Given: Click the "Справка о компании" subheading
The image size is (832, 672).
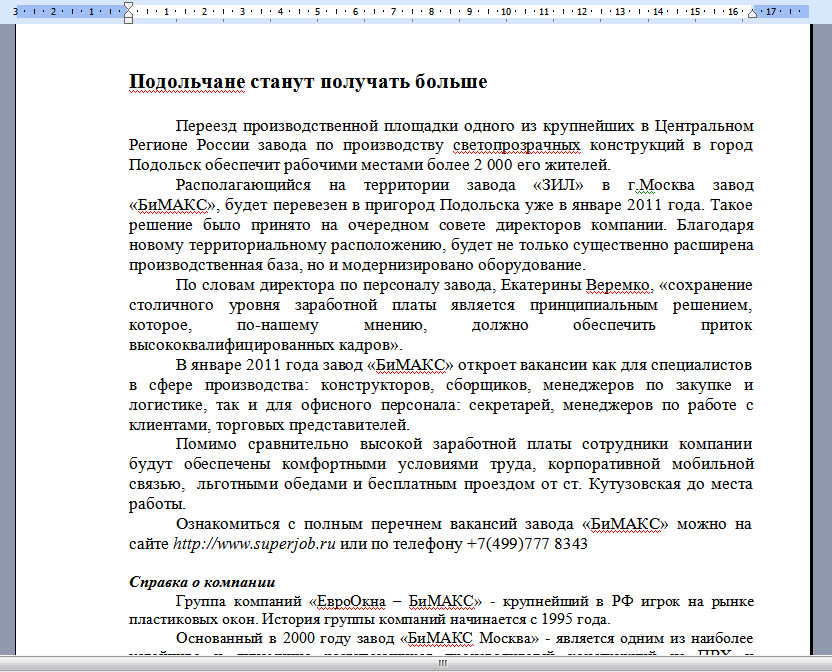Looking at the screenshot, I should coord(202,582).
